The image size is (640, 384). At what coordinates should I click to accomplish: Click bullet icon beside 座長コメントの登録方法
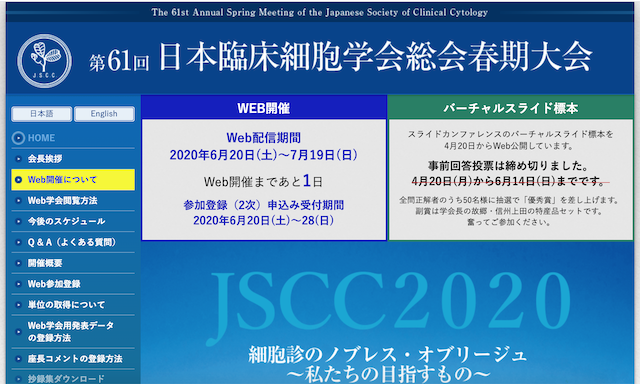pos(18,359)
